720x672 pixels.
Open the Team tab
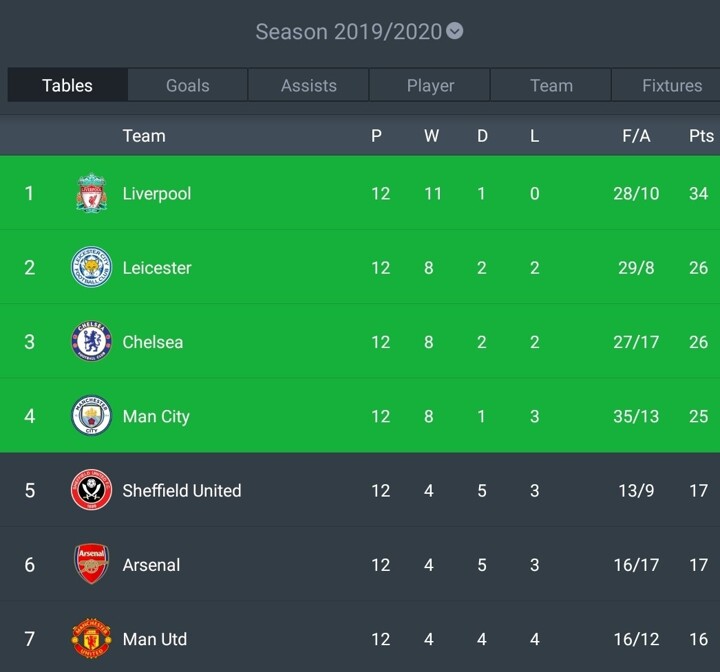point(551,86)
